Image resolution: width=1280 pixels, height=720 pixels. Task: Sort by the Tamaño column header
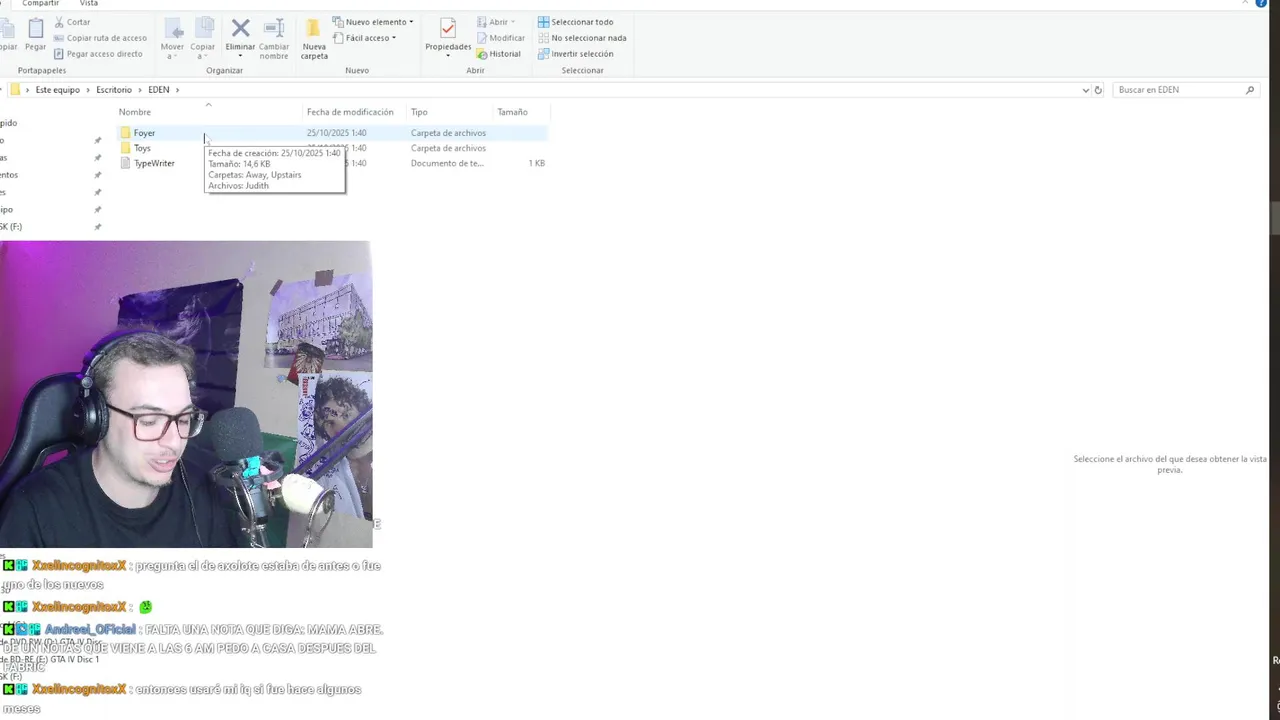pos(512,112)
